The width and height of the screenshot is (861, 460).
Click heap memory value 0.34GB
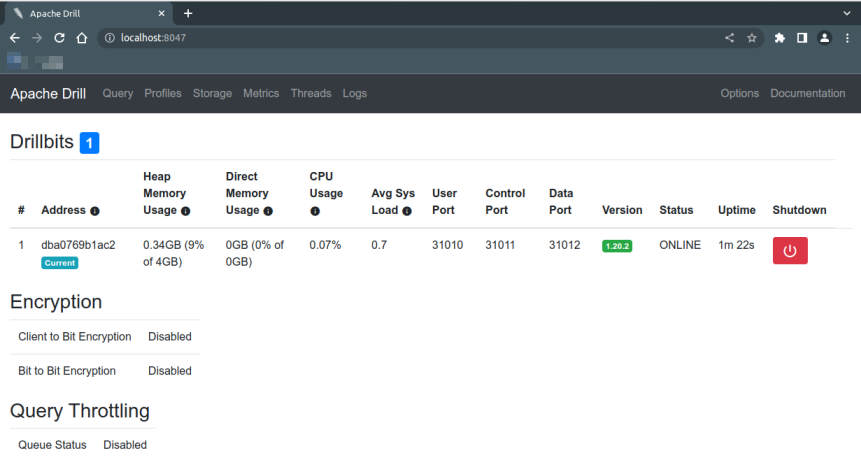coord(174,253)
